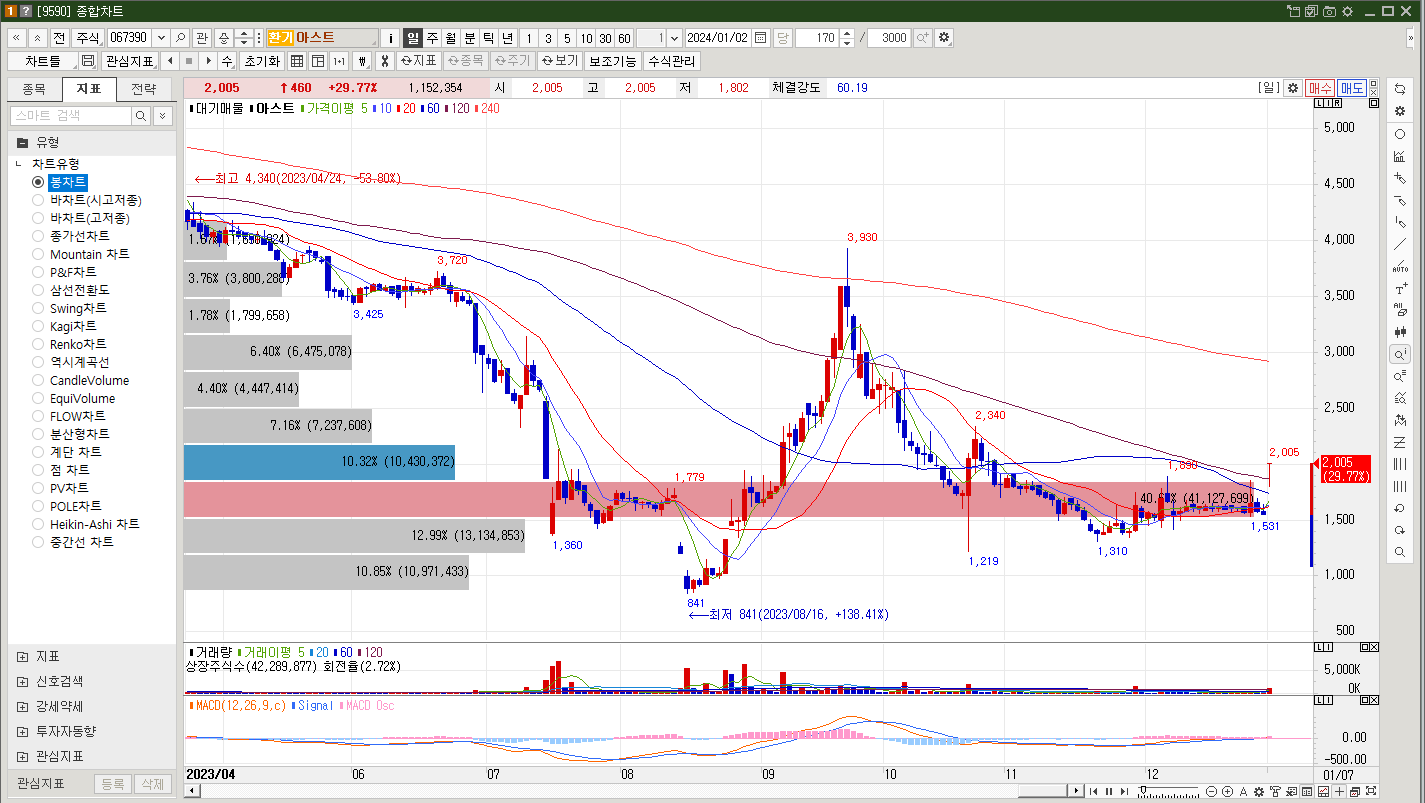The image size is (1425, 803).
Task: Expand the 지표 section in side panel
Action: click(22, 657)
